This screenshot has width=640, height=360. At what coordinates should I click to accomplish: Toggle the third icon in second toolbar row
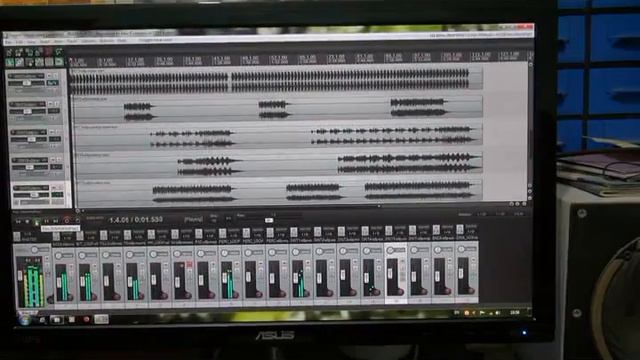pos(29,62)
